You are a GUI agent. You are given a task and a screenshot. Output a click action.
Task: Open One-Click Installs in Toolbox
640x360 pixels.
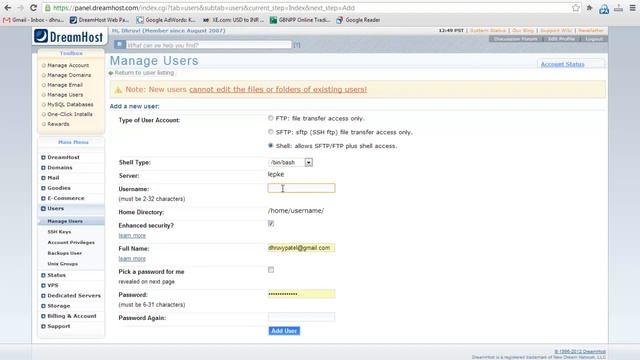pos(70,114)
